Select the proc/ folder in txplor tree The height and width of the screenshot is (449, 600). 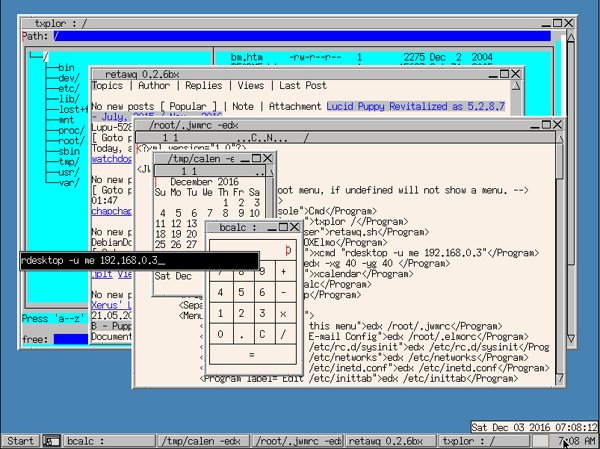click(72, 130)
